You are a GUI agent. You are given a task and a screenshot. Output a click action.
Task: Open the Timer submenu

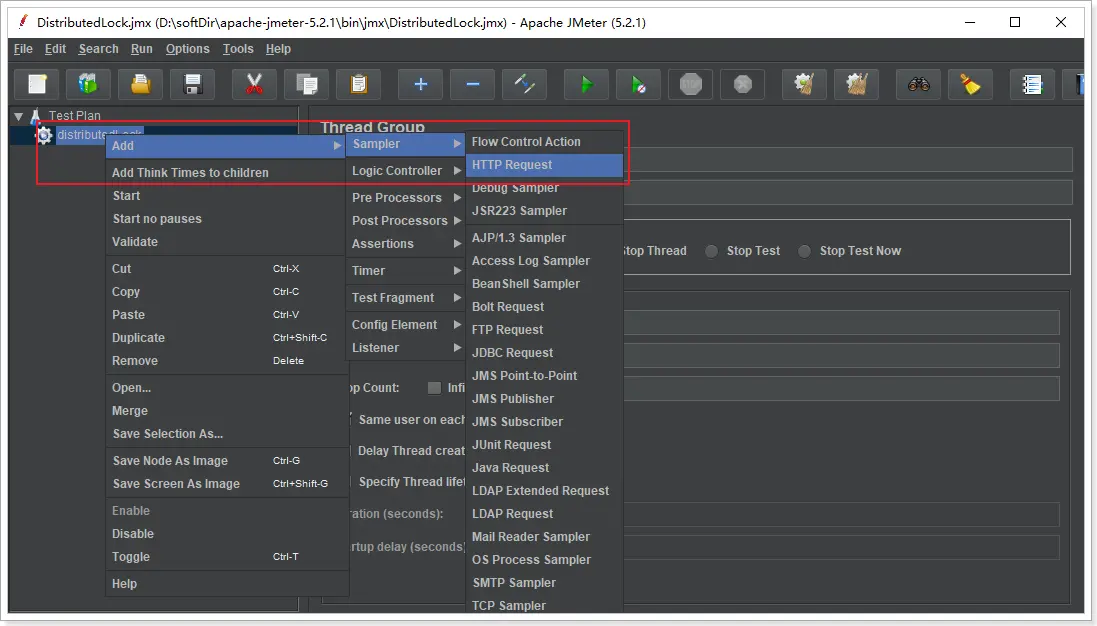tap(406, 271)
